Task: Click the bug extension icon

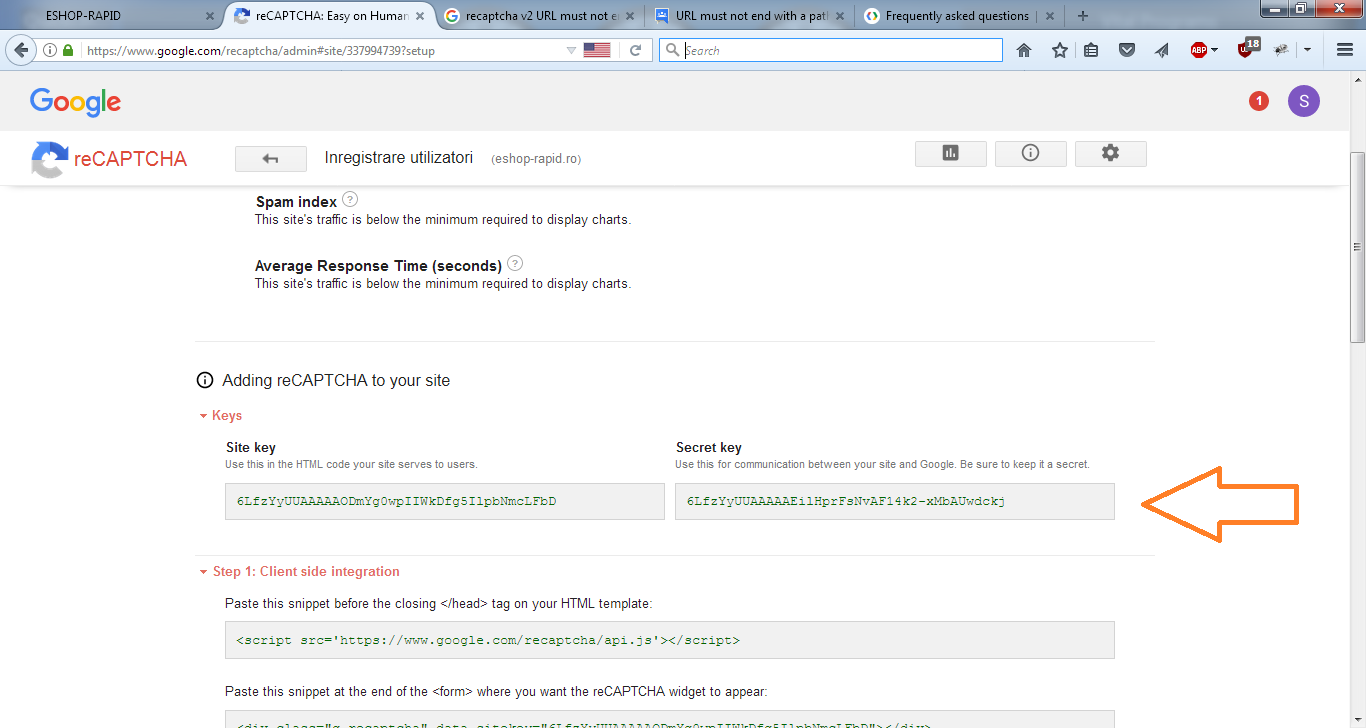Action: coord(1281,50)
